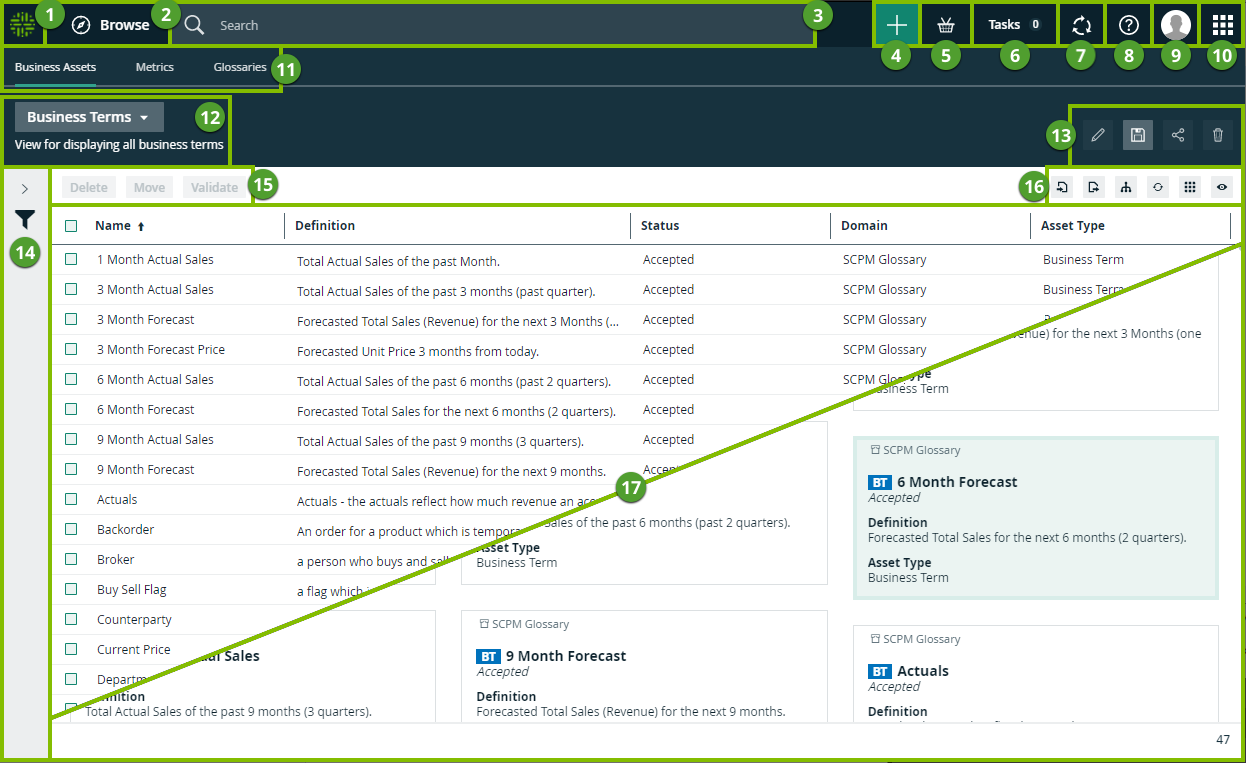Open the Browse menu in top bar

pos(111,25)
